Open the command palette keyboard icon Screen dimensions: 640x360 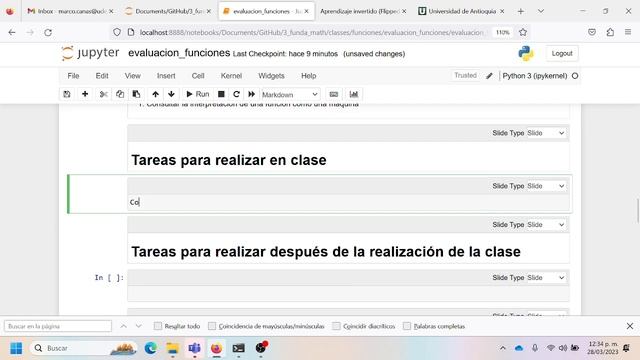pos(333,94)
